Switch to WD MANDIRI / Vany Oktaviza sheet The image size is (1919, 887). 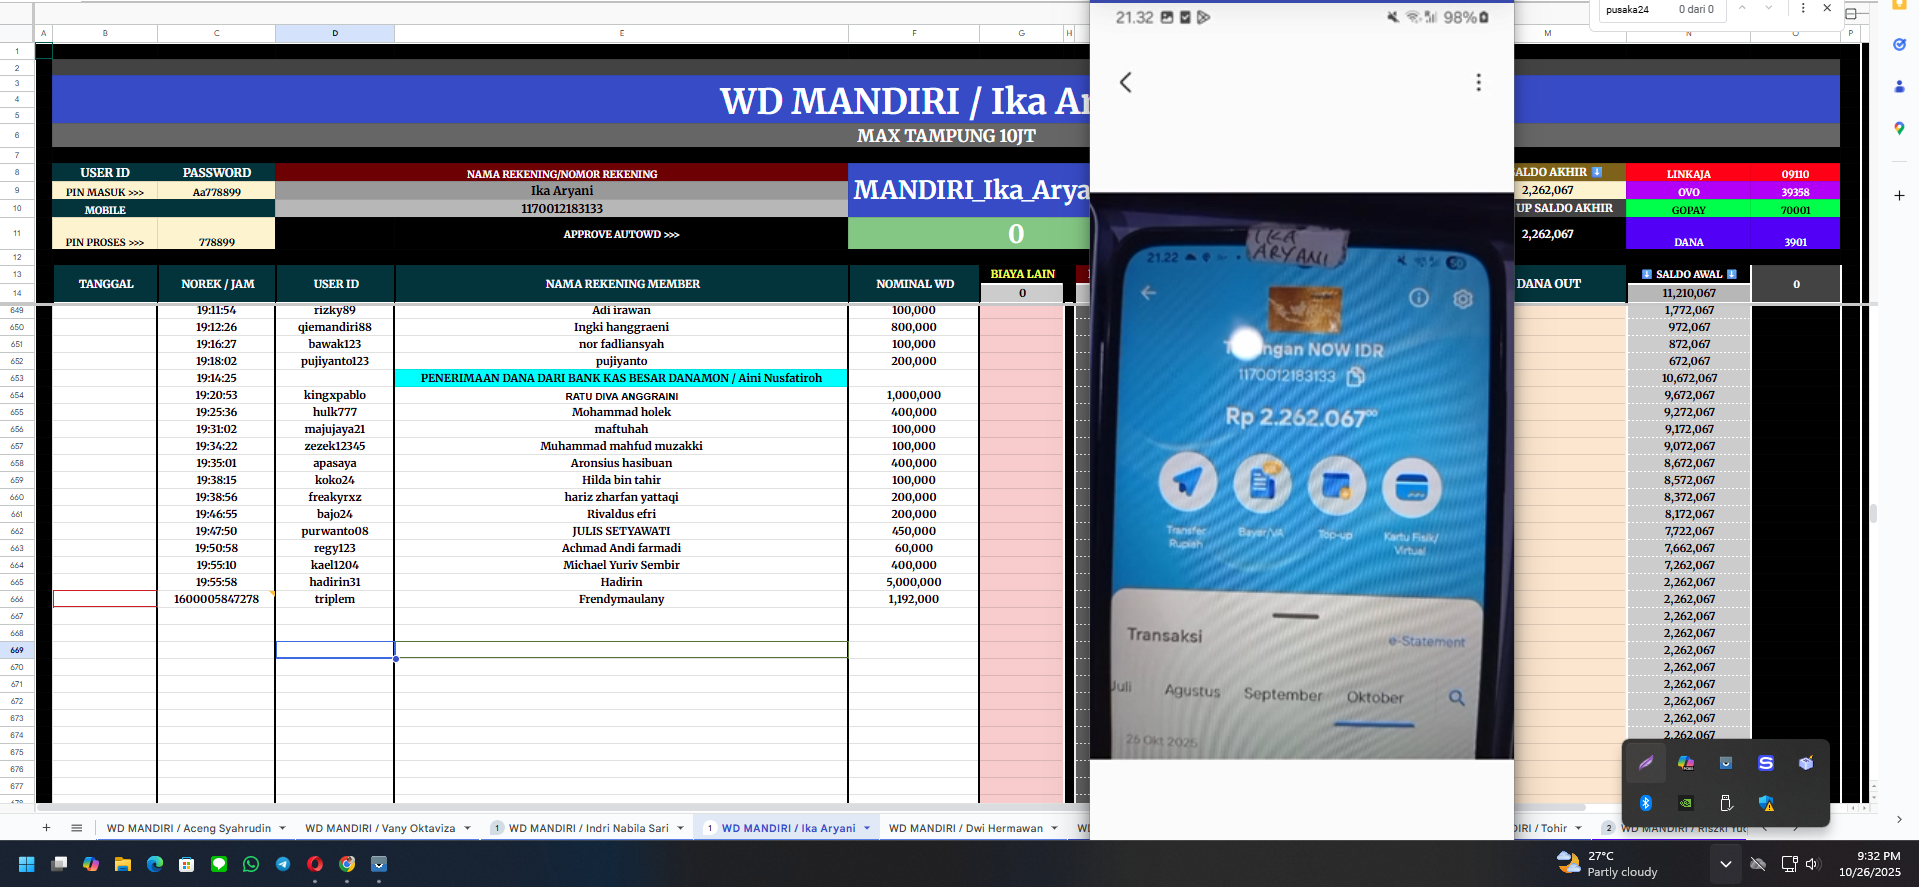click(380, 828)
